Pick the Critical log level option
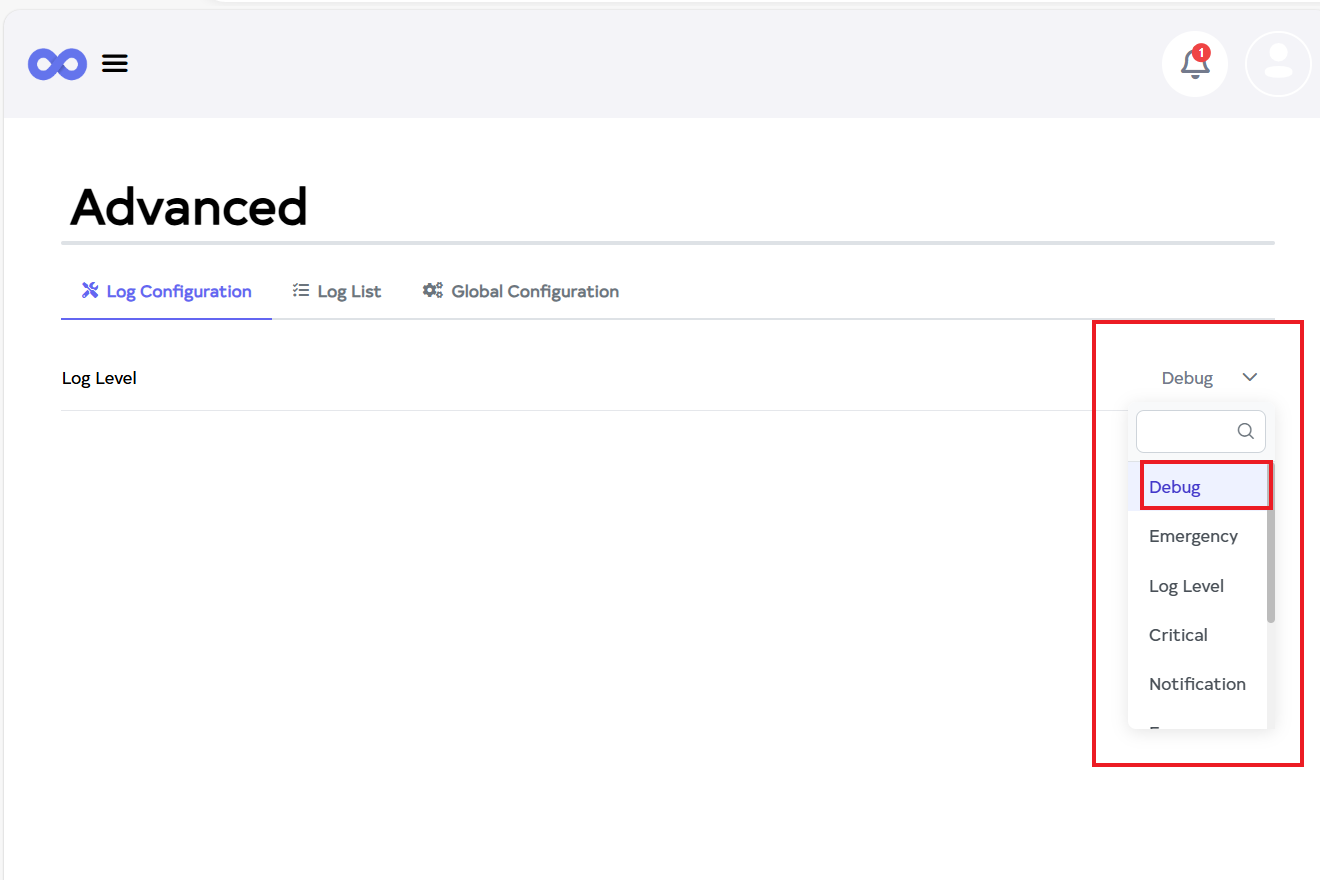Viewport: 1320px width, 880px height. point(1178,635)
